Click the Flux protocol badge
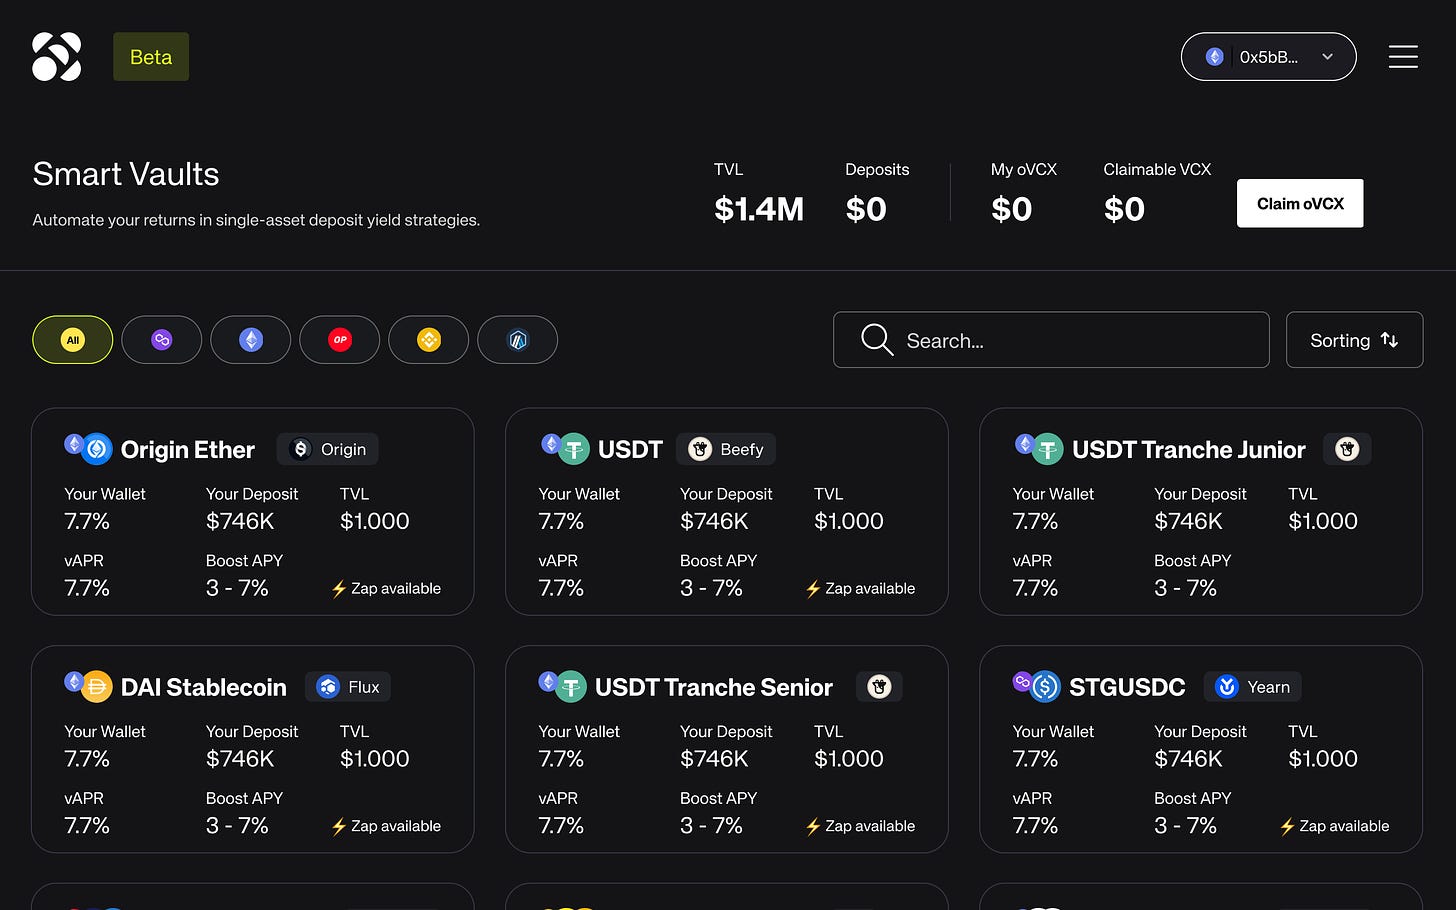1456x910 pixels. pos(348,687)
